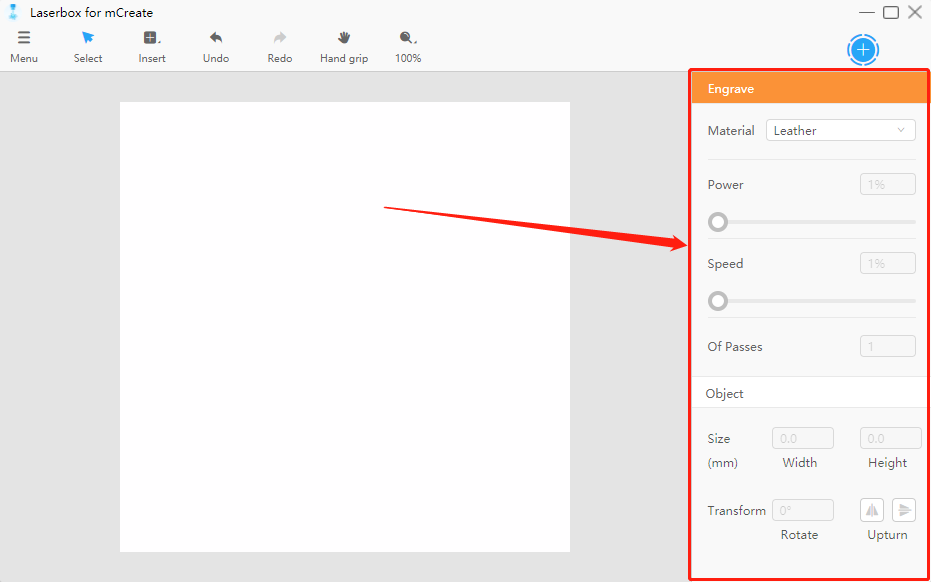Viewport: 931px width, 582px height.
Task: Click the 'Rotate' caption text
Action: [x=799, y=535]
